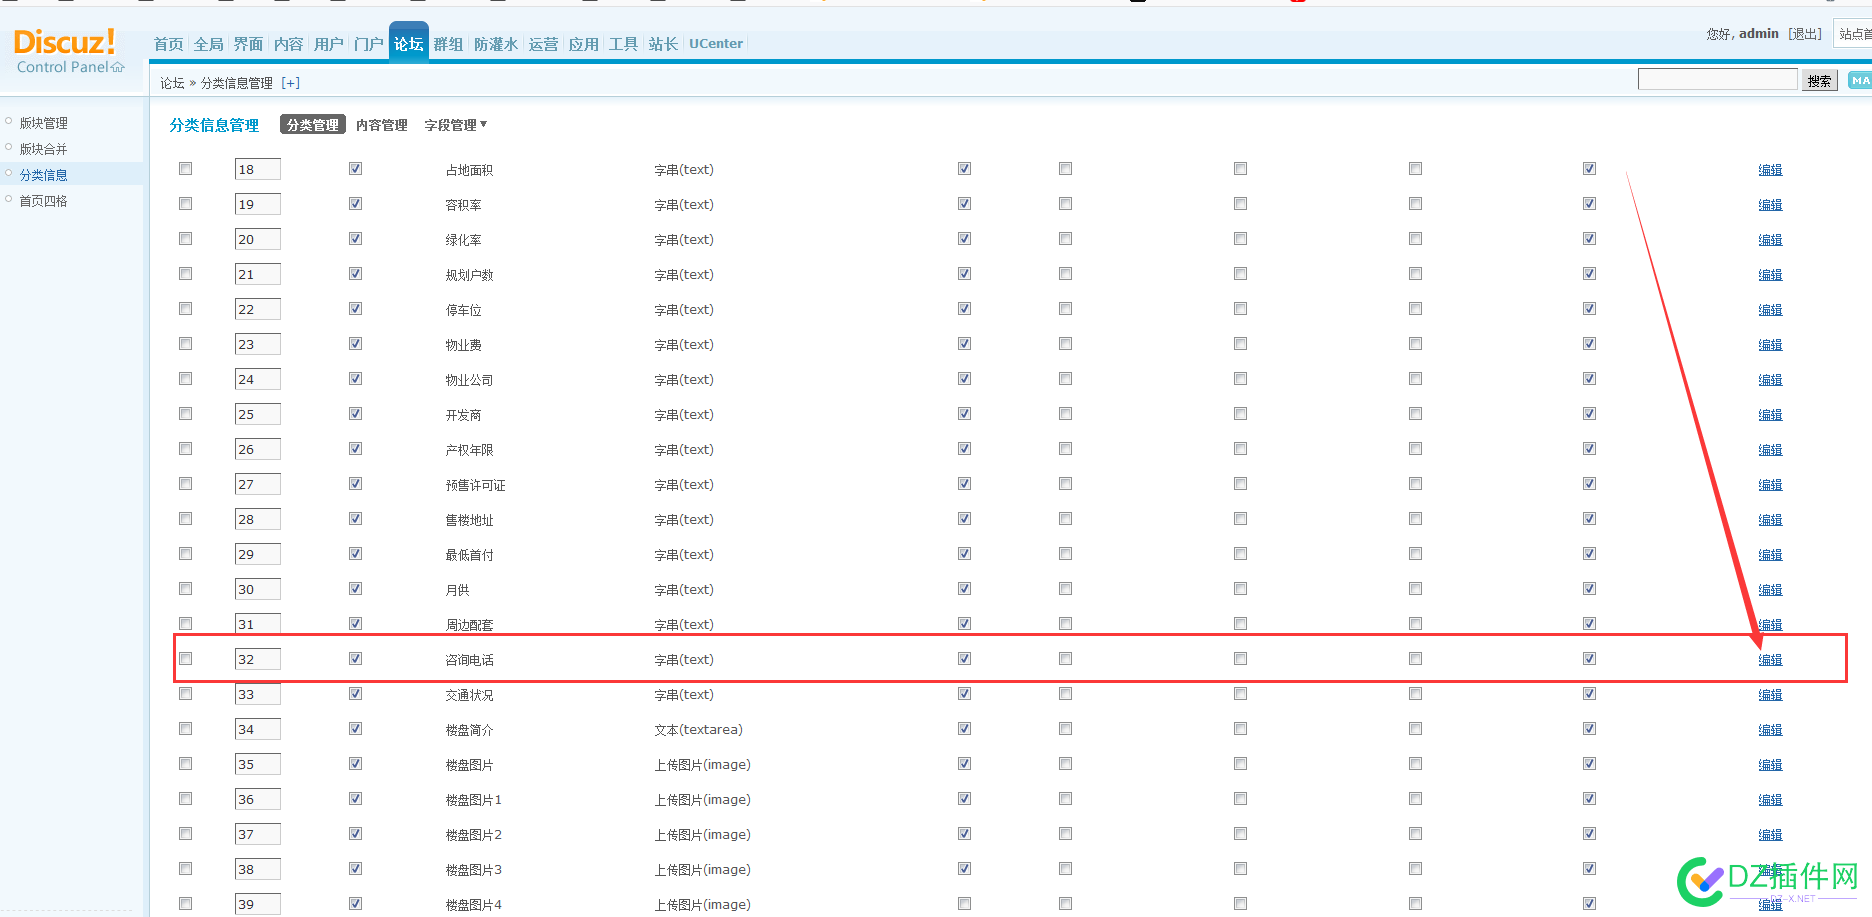Uncheck the second checkbox in the 容积率 row
Image resolution: width=1872 pixels, height=917 pixels.
click(355, 203)
